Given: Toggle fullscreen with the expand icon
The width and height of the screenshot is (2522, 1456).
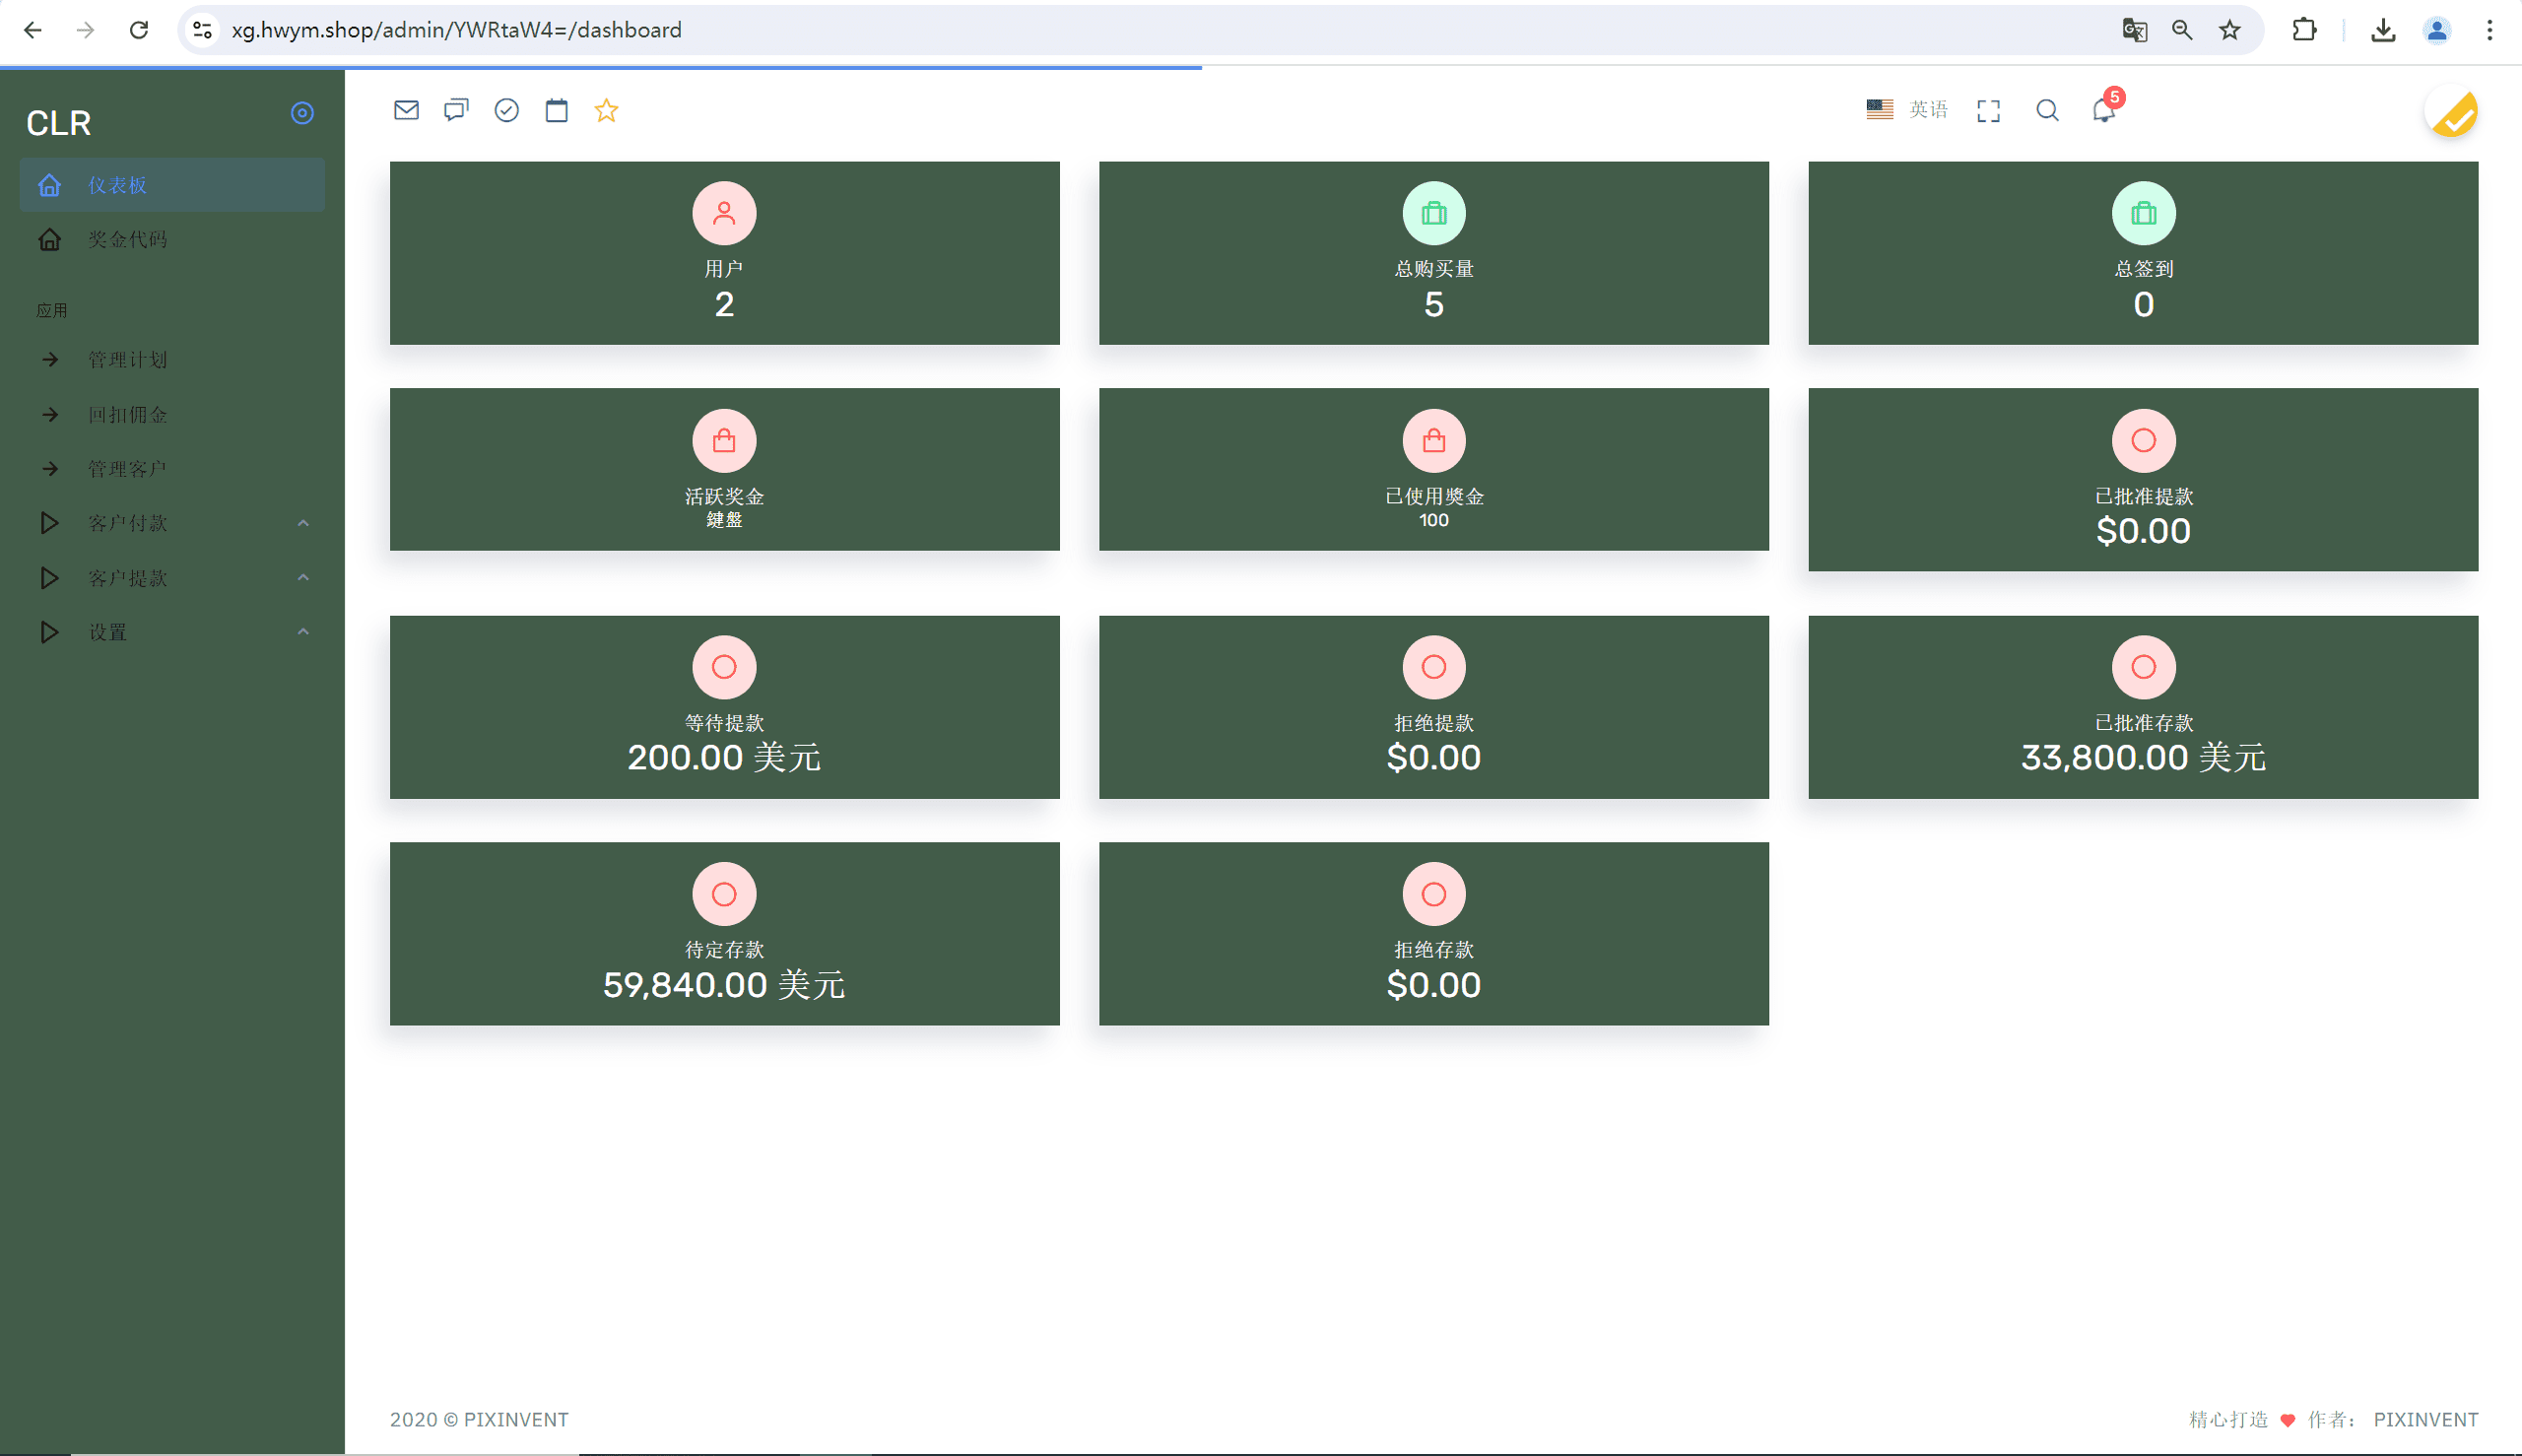Looking at the screenshot, I should coord(1988,110).
